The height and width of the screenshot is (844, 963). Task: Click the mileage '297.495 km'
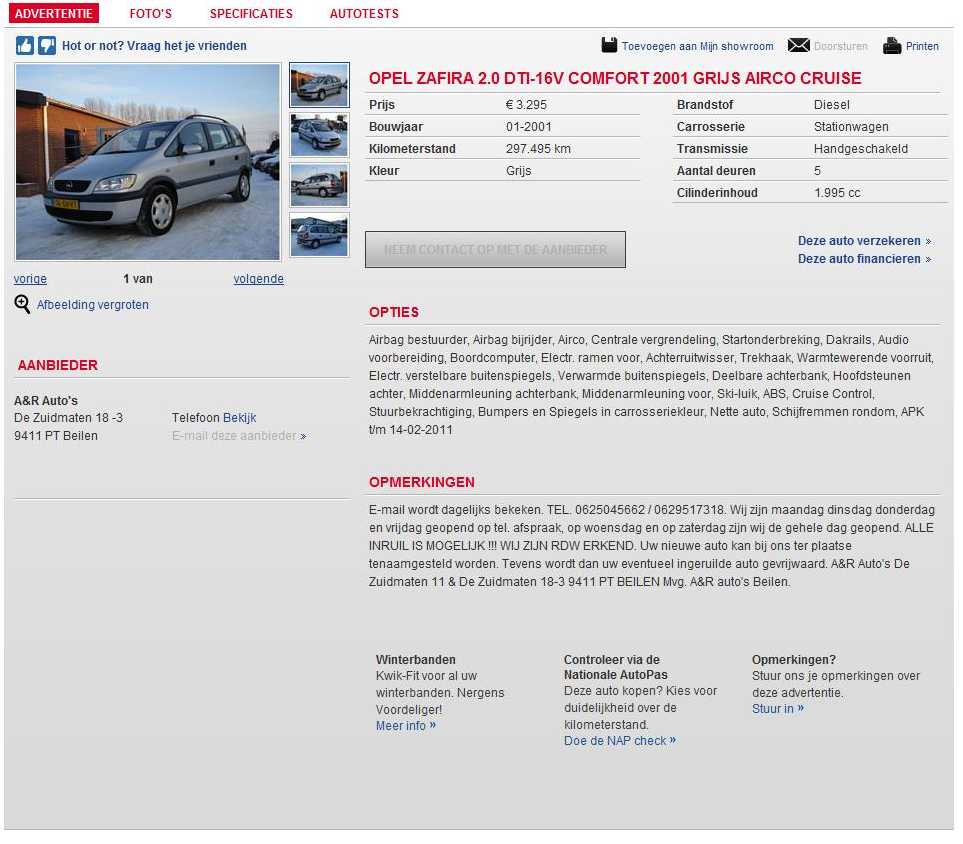click(539, 149)
